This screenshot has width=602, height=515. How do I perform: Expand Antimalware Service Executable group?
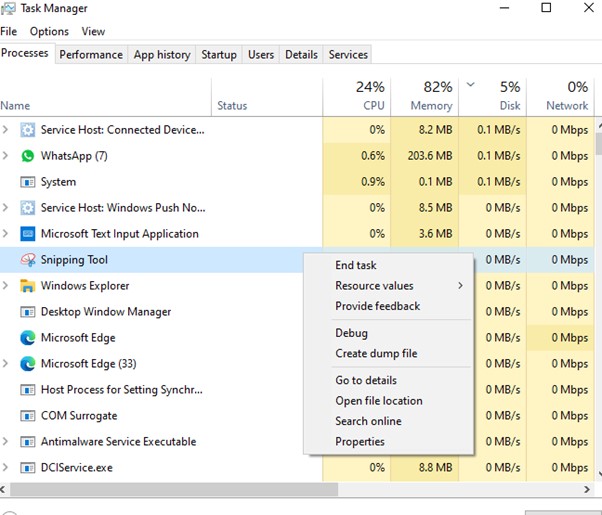[x=5, y=441]
